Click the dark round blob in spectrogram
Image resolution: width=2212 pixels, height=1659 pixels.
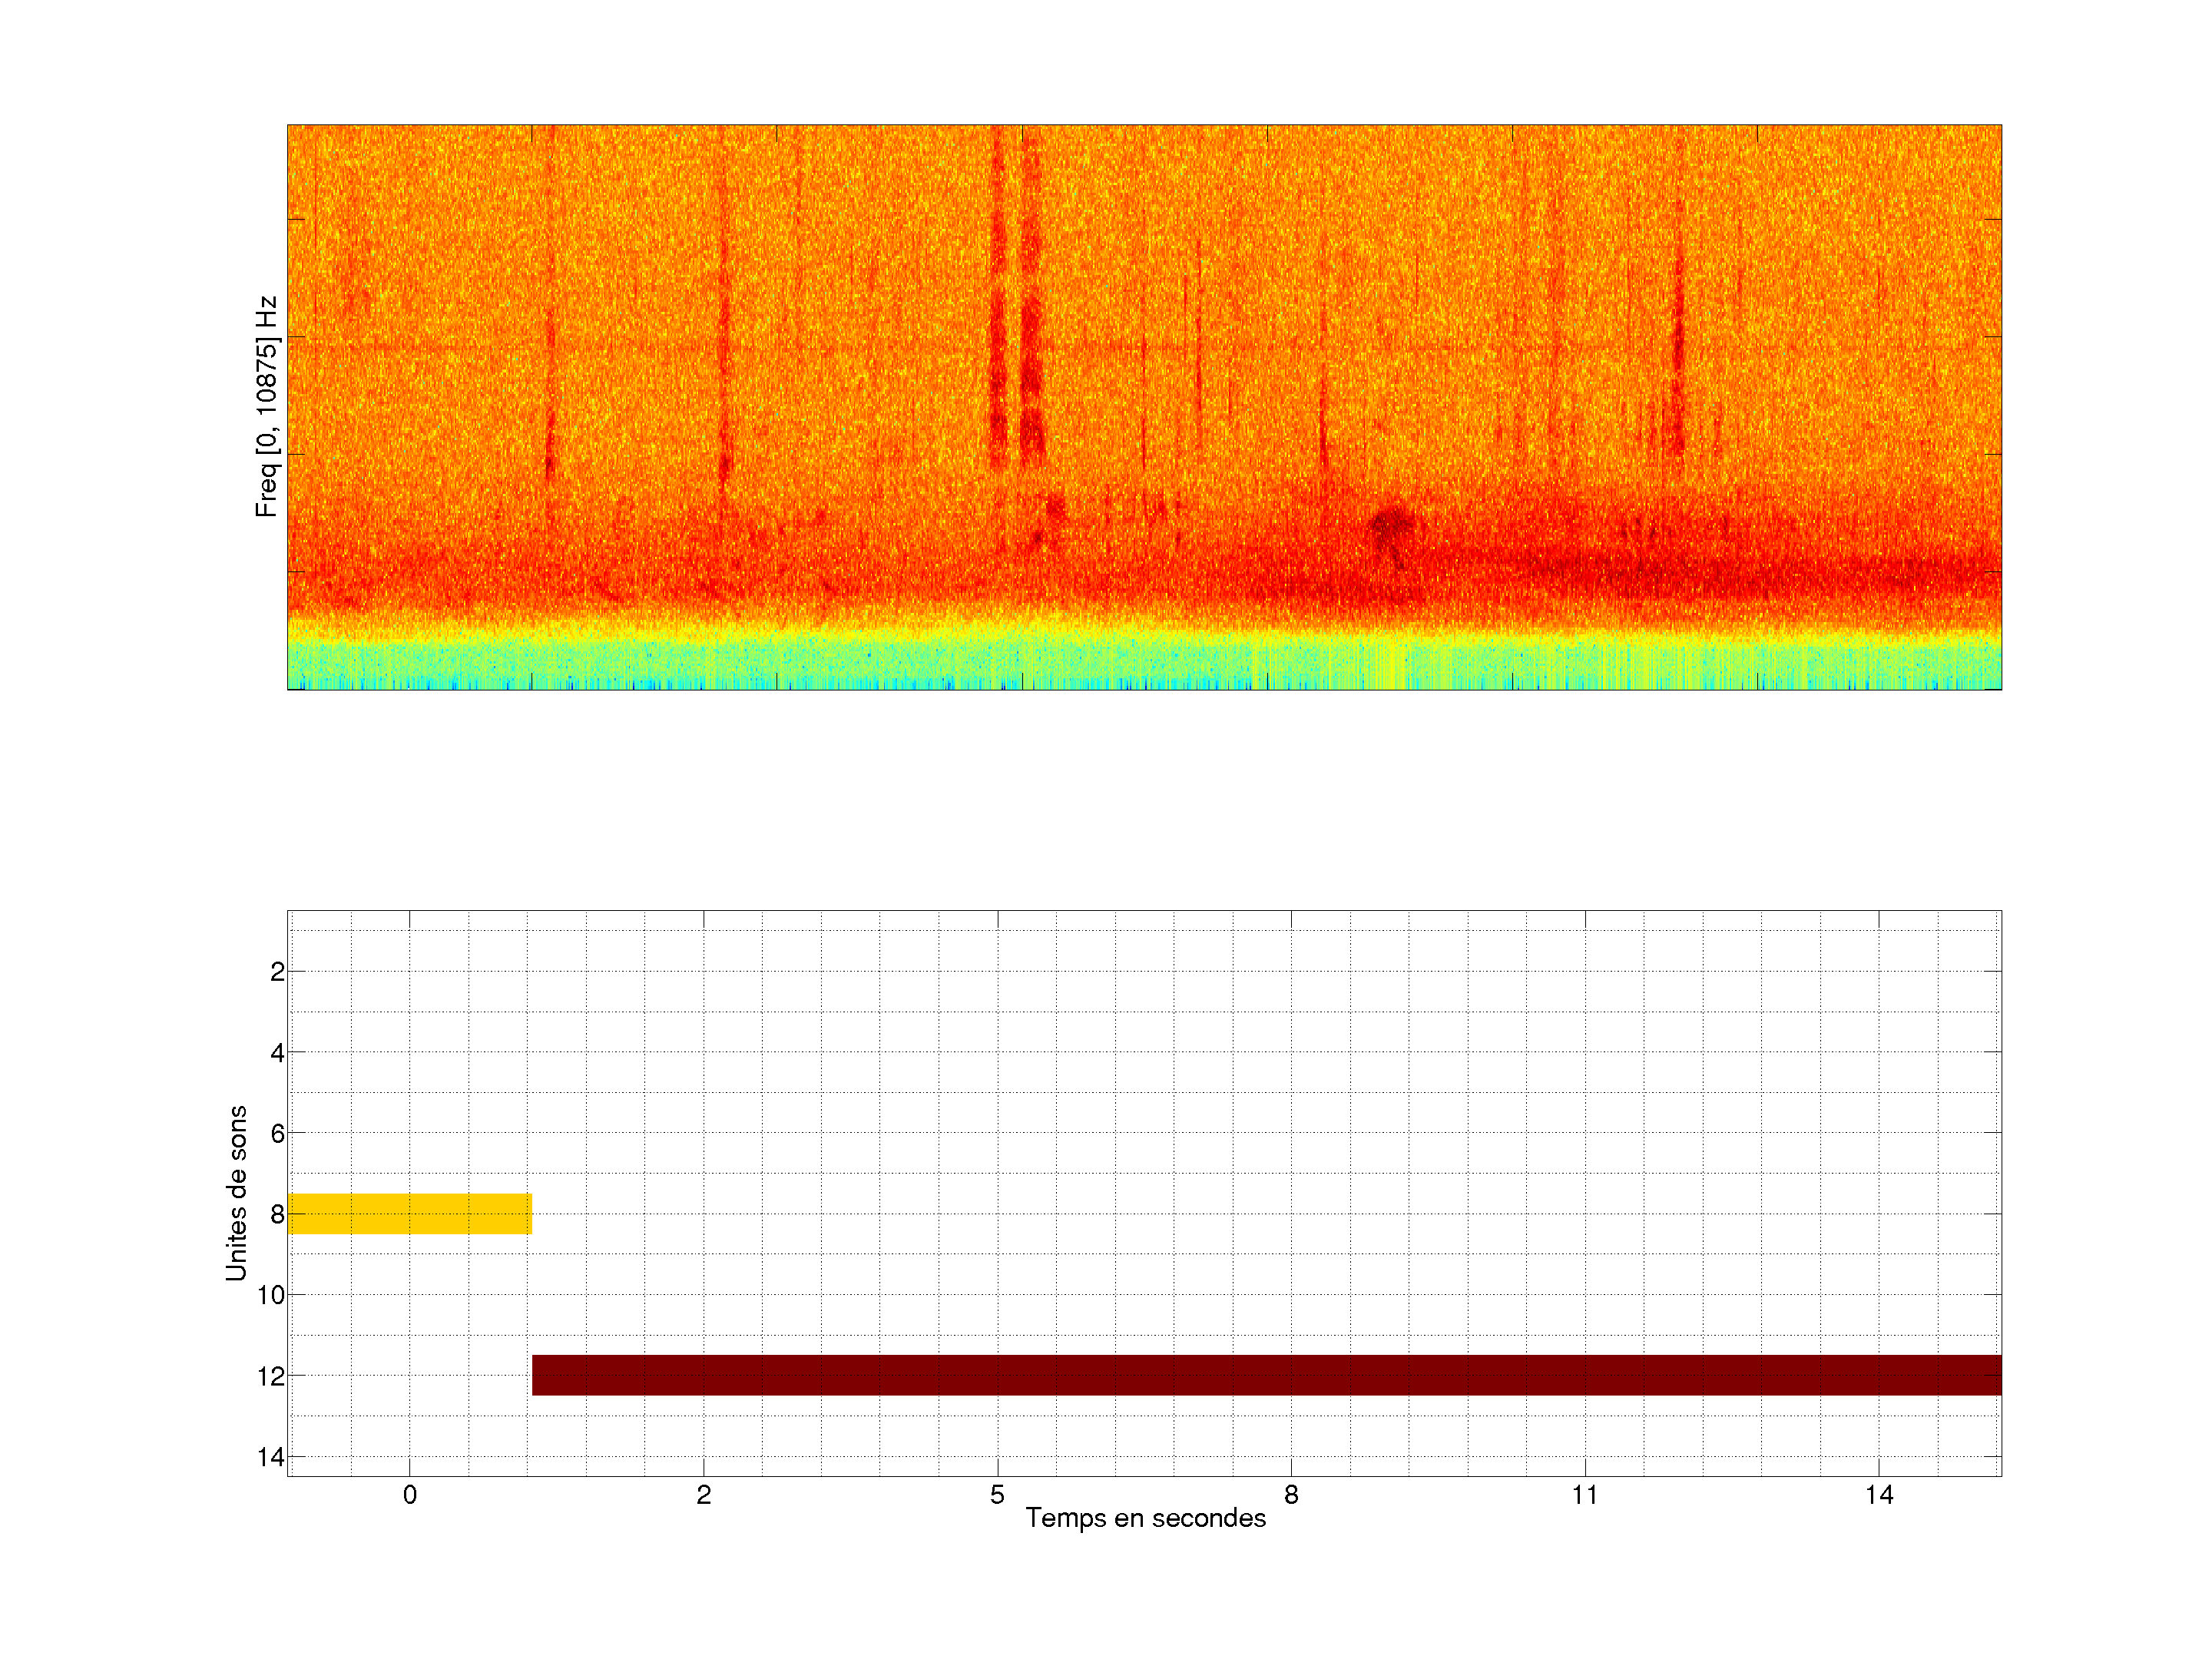coord(1391,524)
